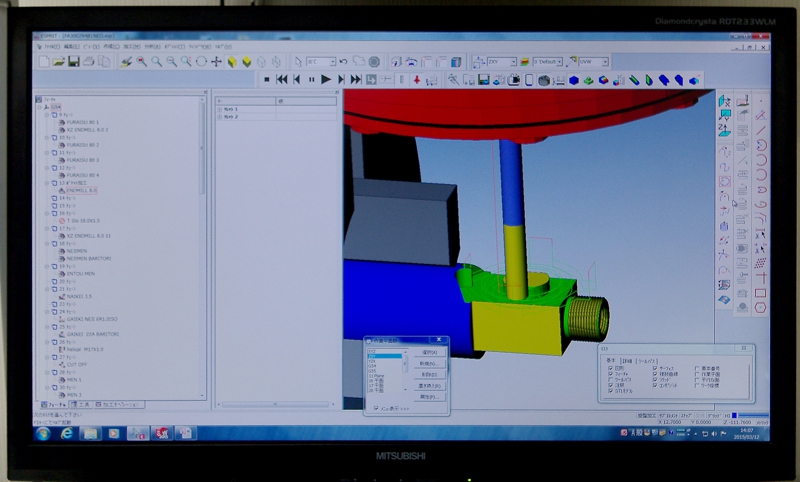Click the blue cube icon in the simulation toolbar

tap(574, 81)
